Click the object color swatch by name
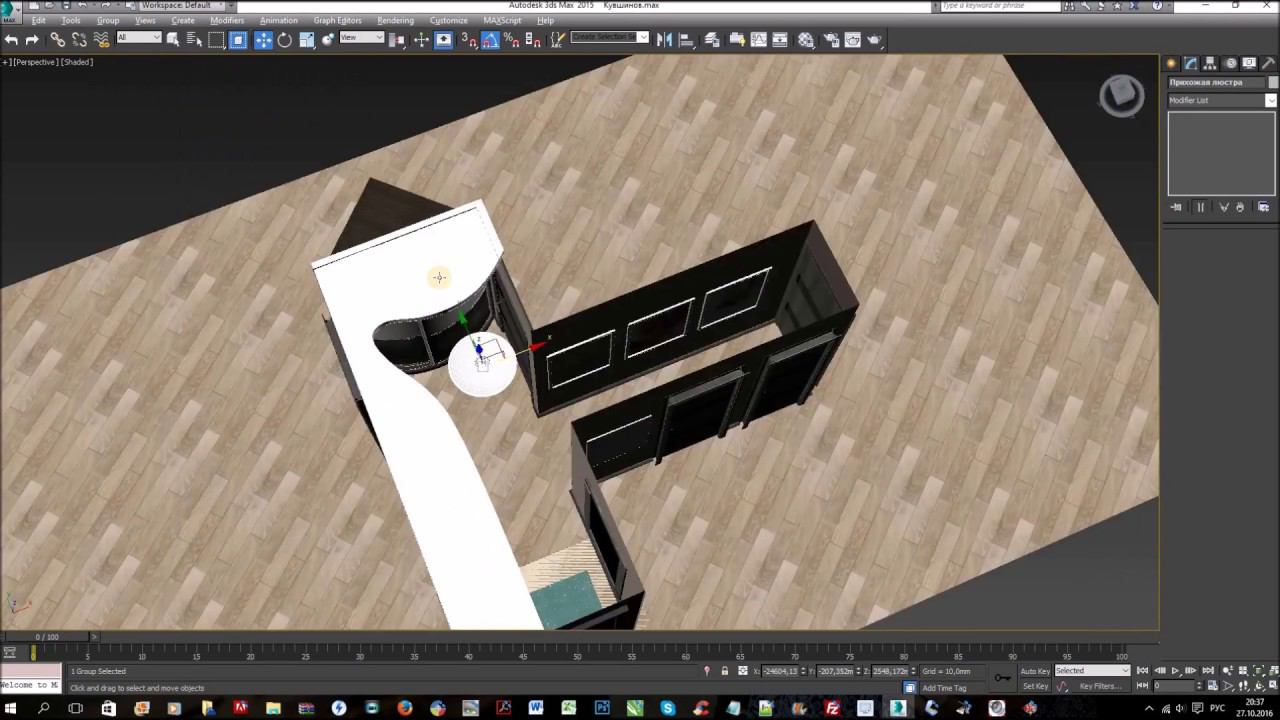 click(x=1273, y=82)
